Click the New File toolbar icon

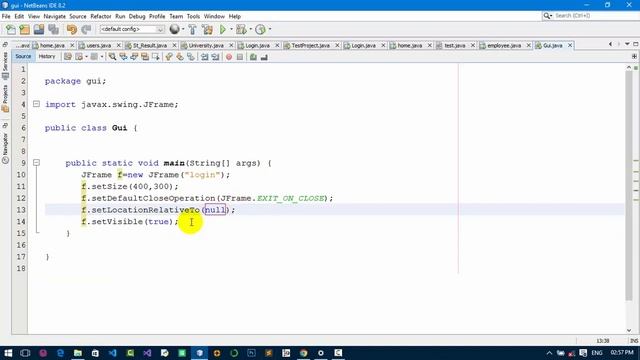[11, 29]
